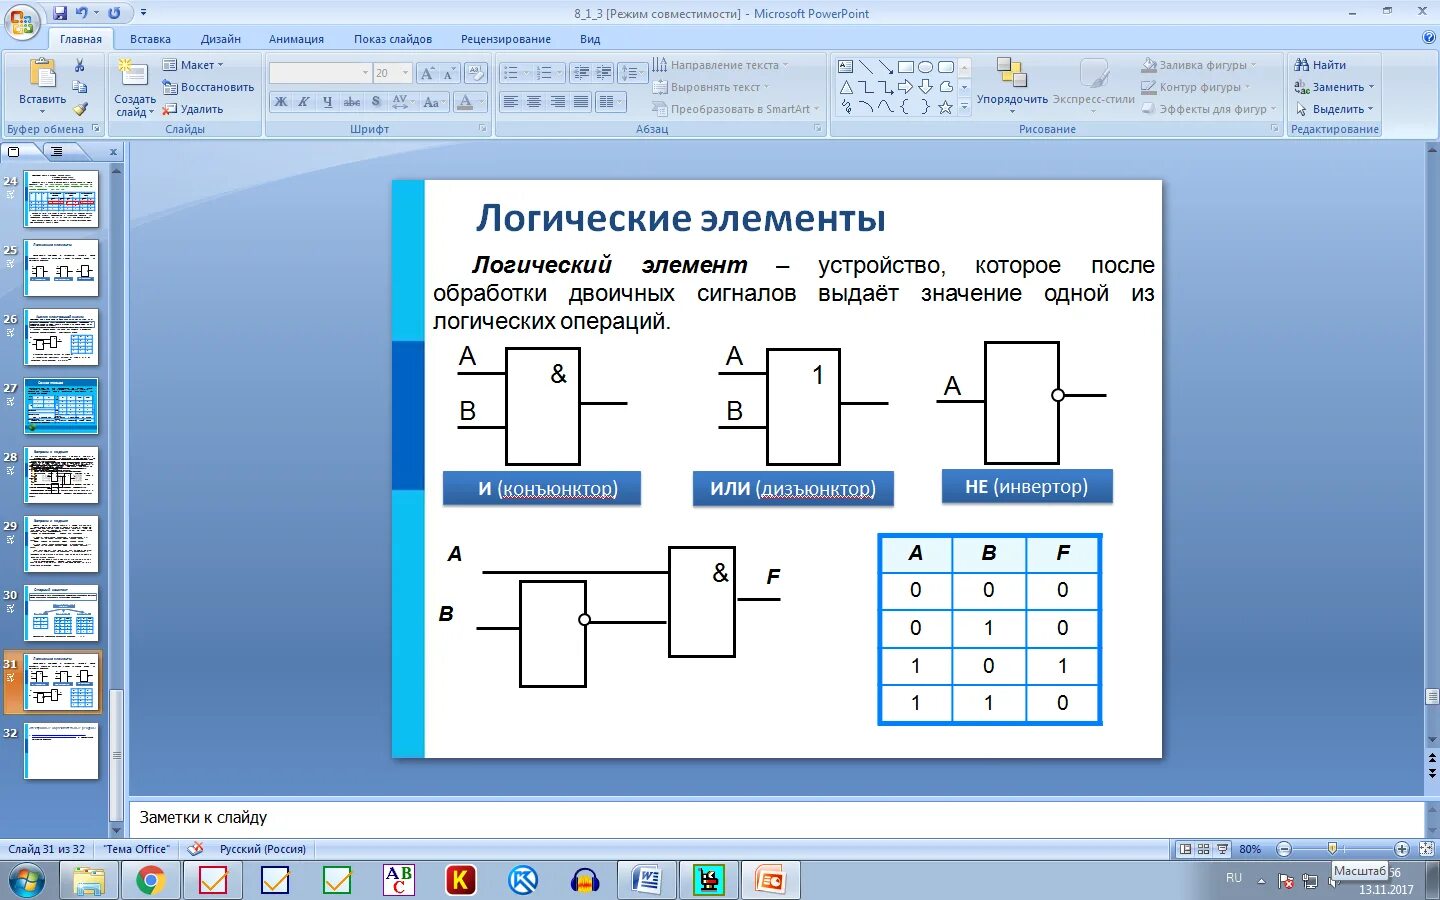Start Slide Show view from status bar
Screen dimensions: 1440x900
pyautogui.click(x=1222, y=849)
